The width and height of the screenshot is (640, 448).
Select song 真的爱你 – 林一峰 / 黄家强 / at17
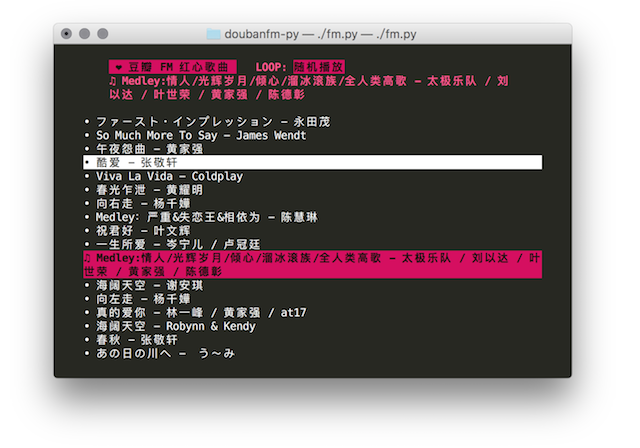tap(196, 313)
